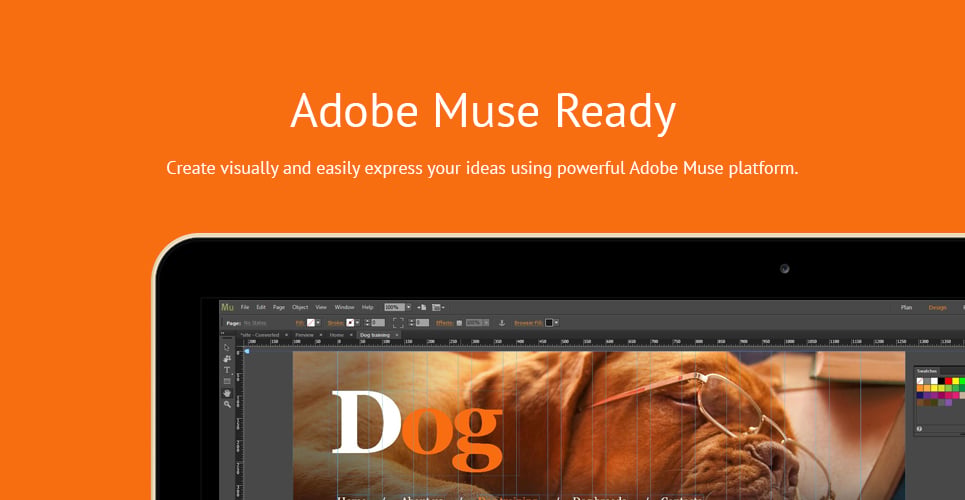The height and width of the screenshot is (500, 965).
Task: Click the Effects label link
Action: tap(444, 323)
